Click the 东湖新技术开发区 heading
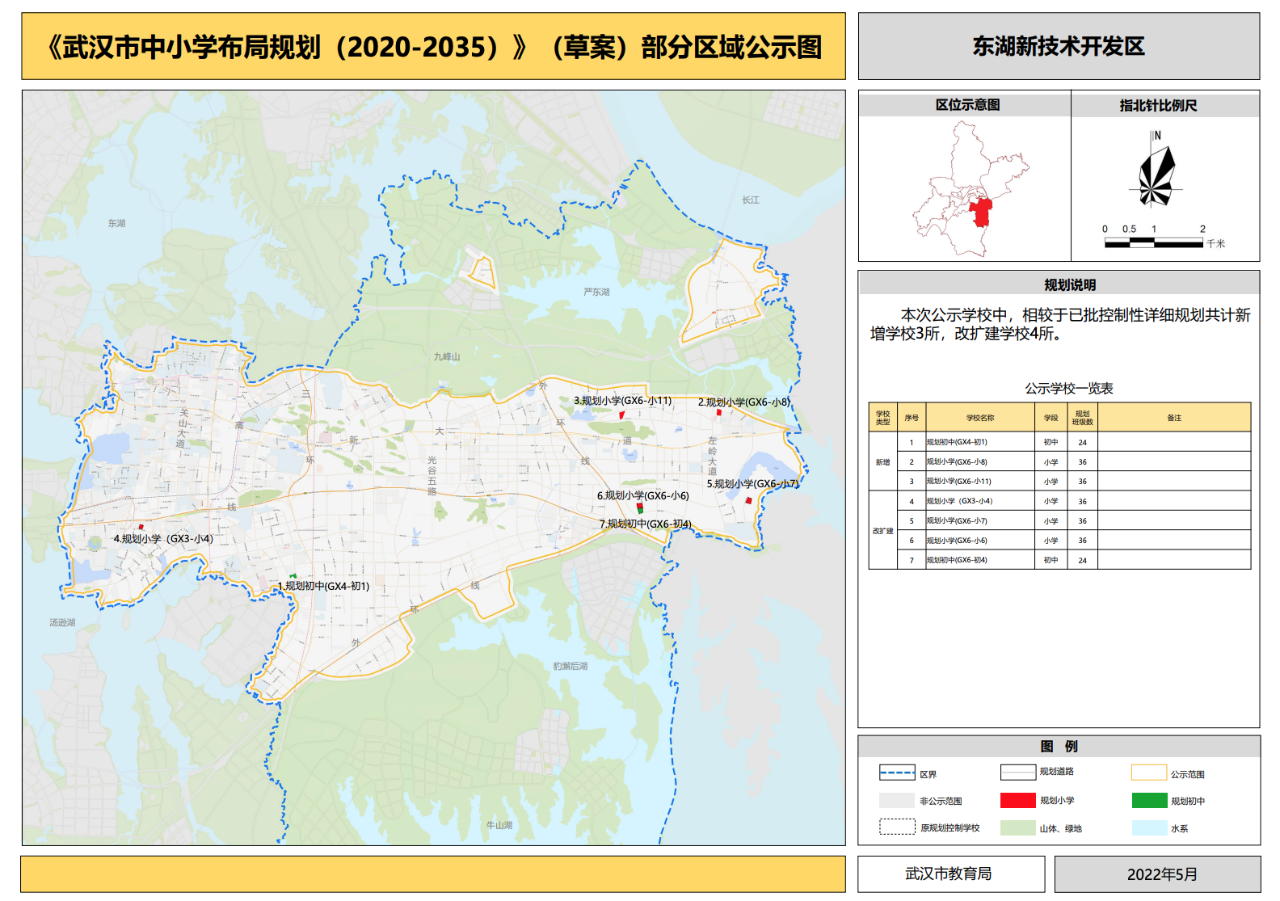The image size is (1280, 901). 1058,46
